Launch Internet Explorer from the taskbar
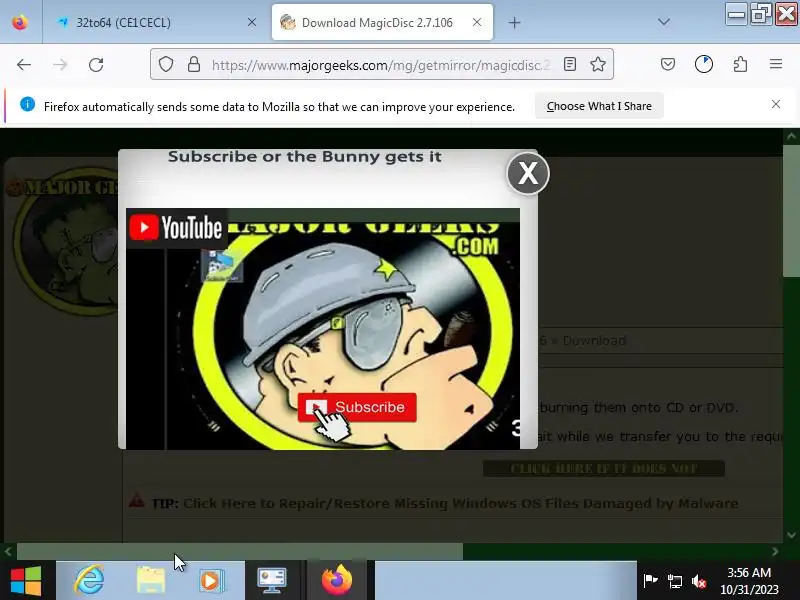 coord(89,581)
